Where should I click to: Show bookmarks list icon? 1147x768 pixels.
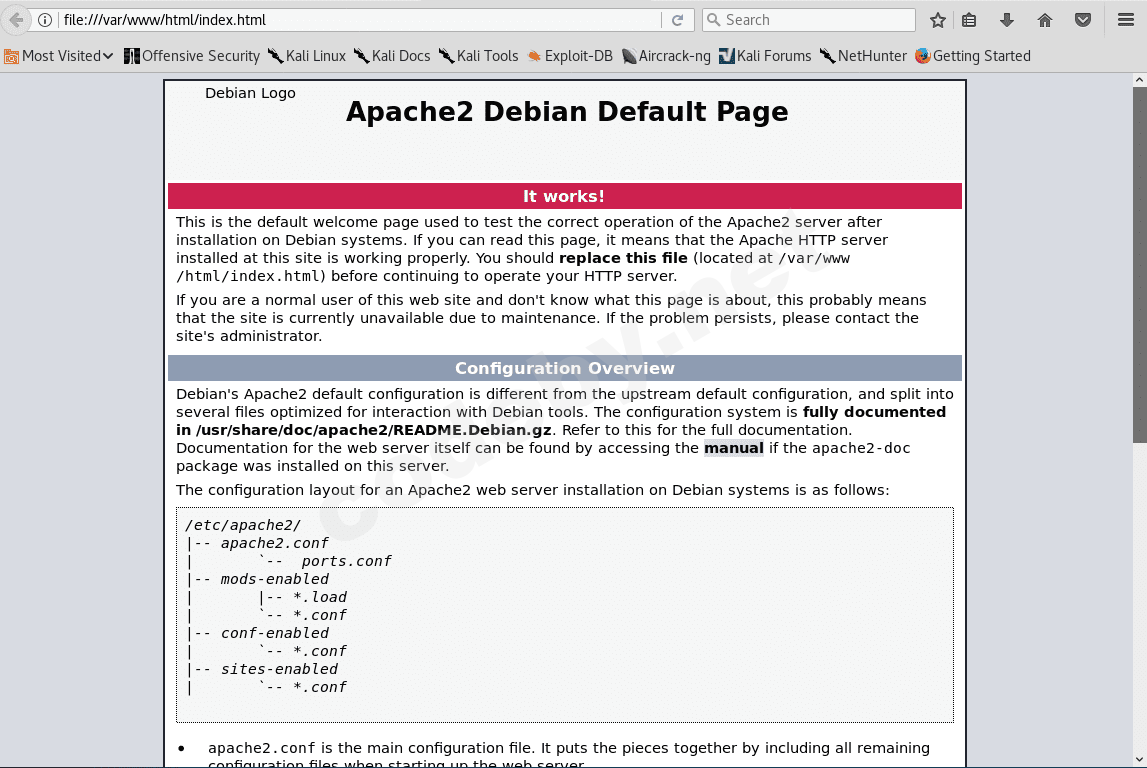(969, 20)
